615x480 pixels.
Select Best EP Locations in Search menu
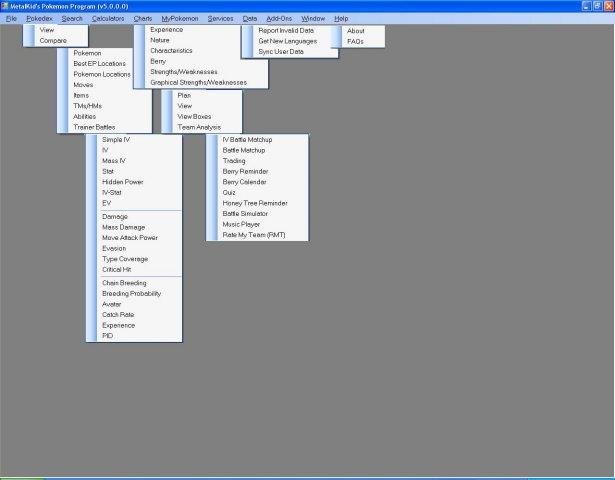[x=100, y=64]
